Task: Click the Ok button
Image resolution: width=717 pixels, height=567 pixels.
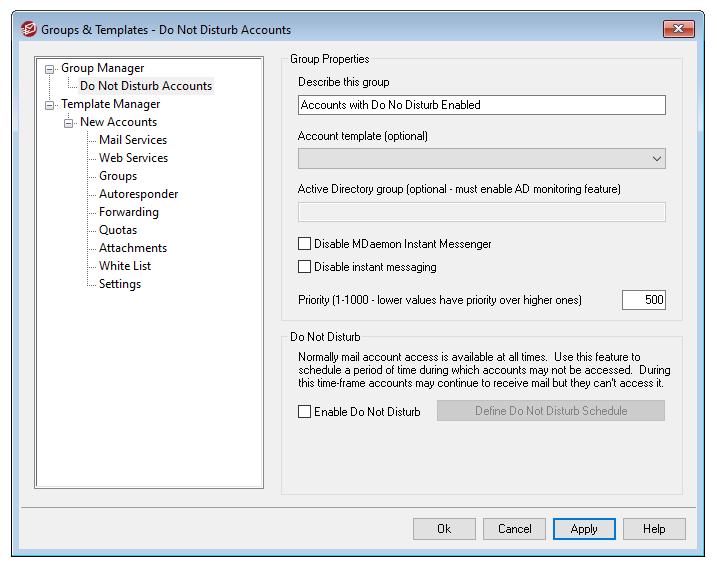Action: (444, 529)
